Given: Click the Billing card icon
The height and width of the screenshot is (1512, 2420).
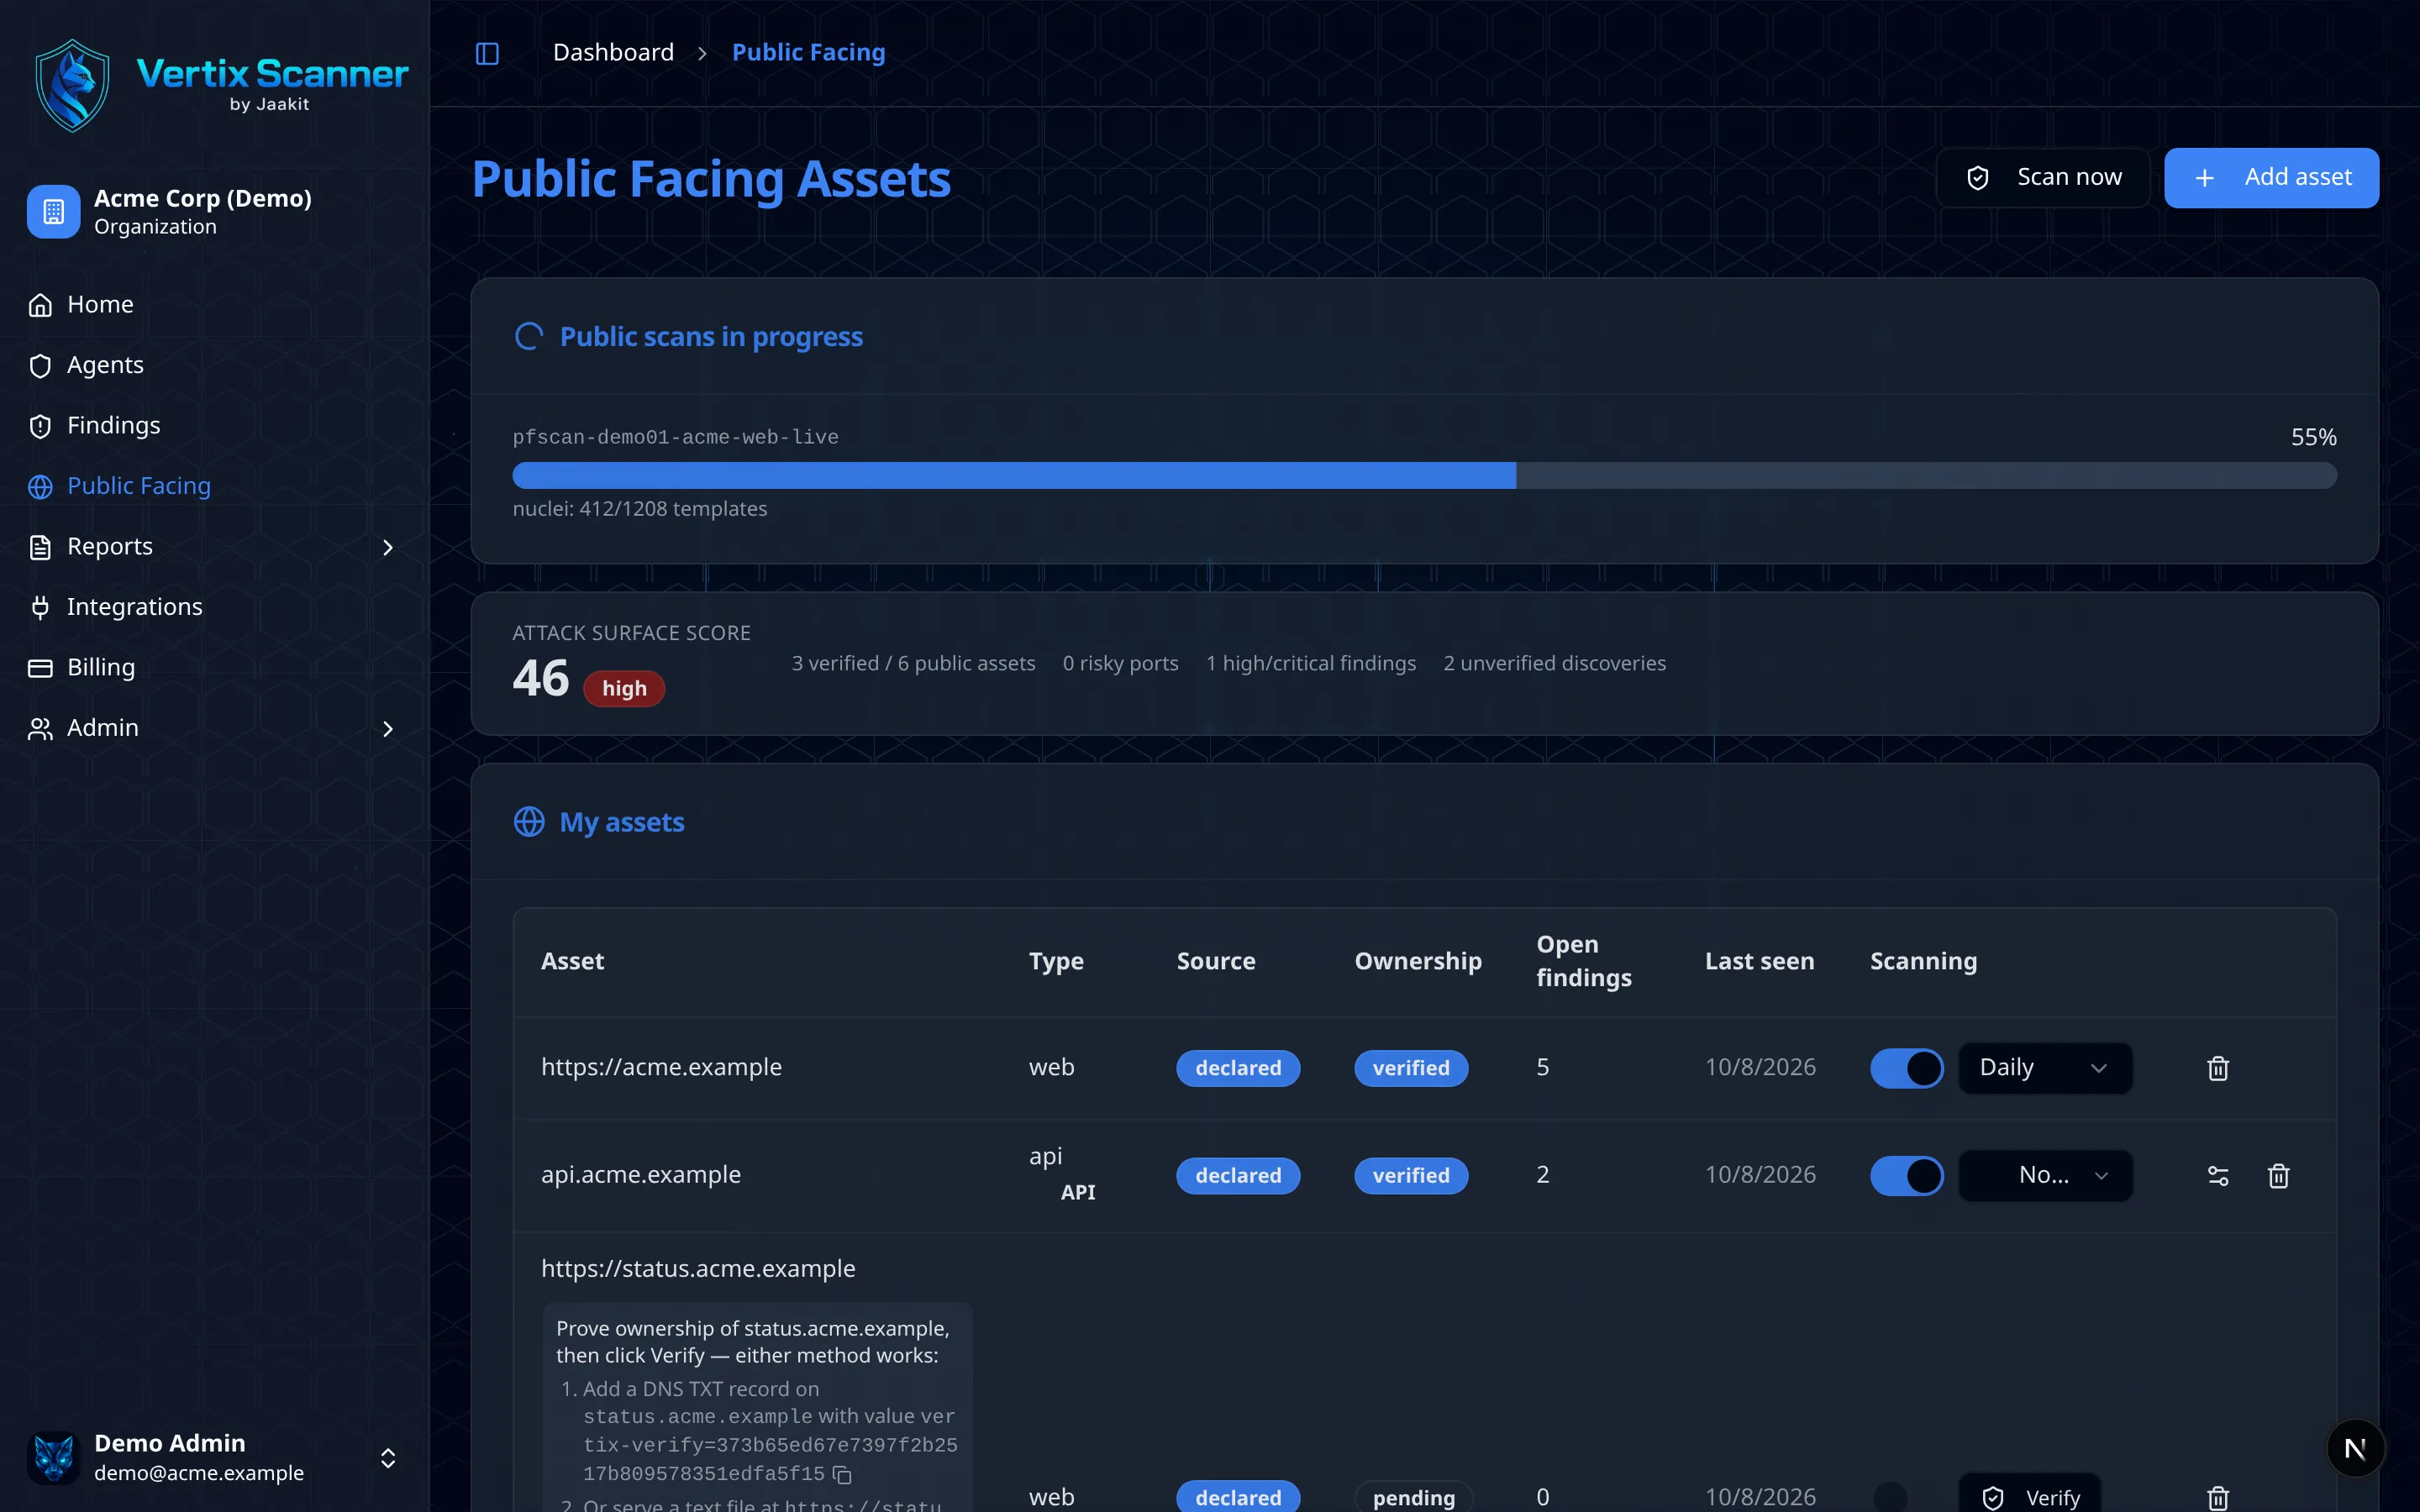Looking at the screenshot, I should coord(40,668).
